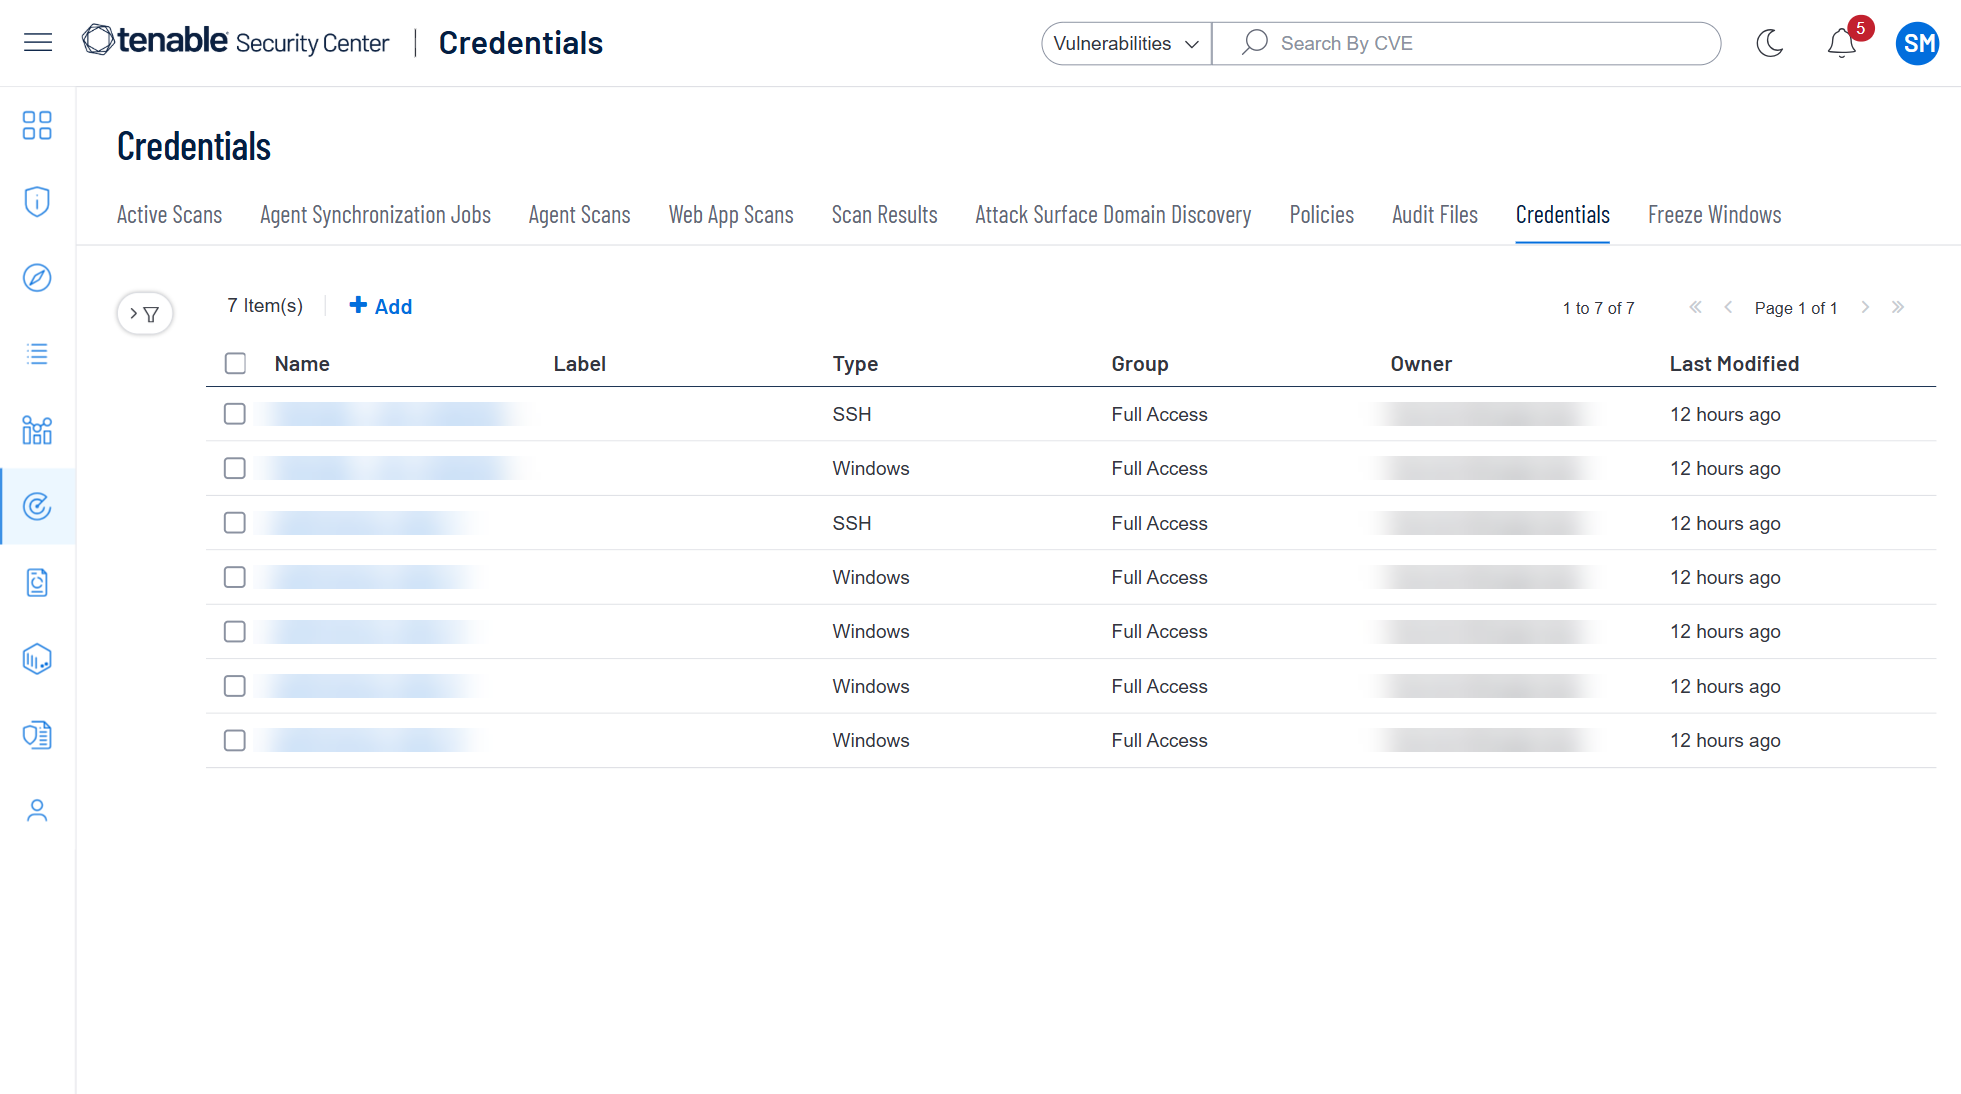Go to first page double-chevron
This screenshot has width=1961, height=1094.
click(x=1695, y=307)
